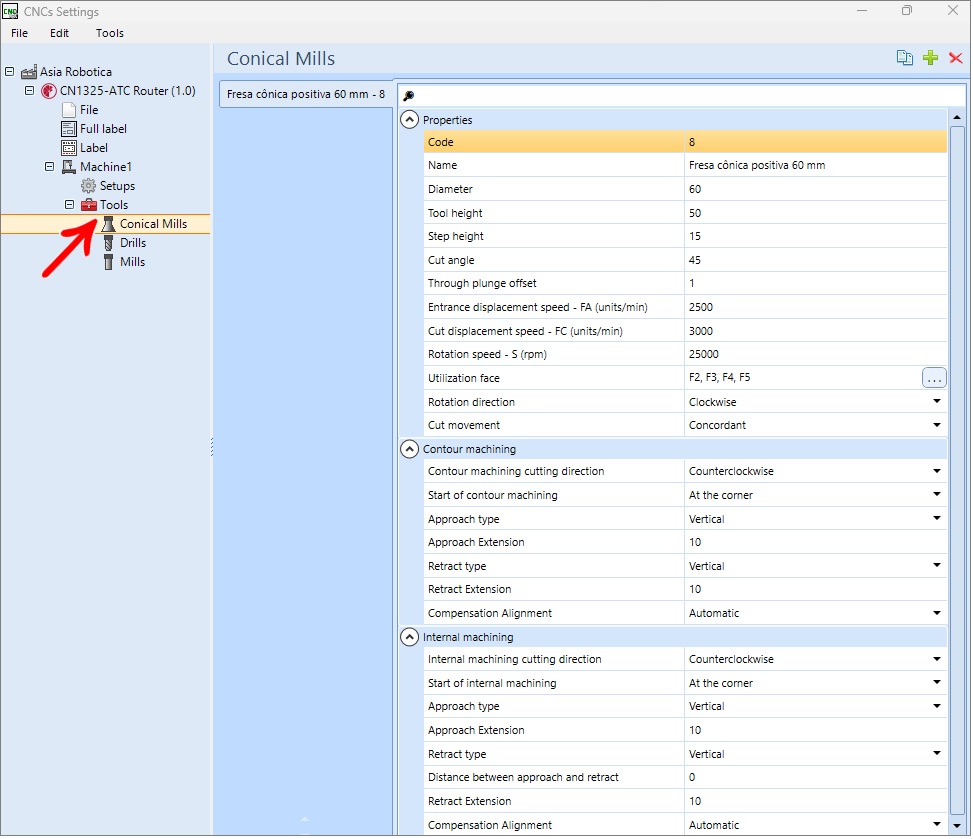The height and width of the screenshot is (839, 973).
Task: Open Compensation Alignment dropdown under Contour machining
Action: pos(936,612)
